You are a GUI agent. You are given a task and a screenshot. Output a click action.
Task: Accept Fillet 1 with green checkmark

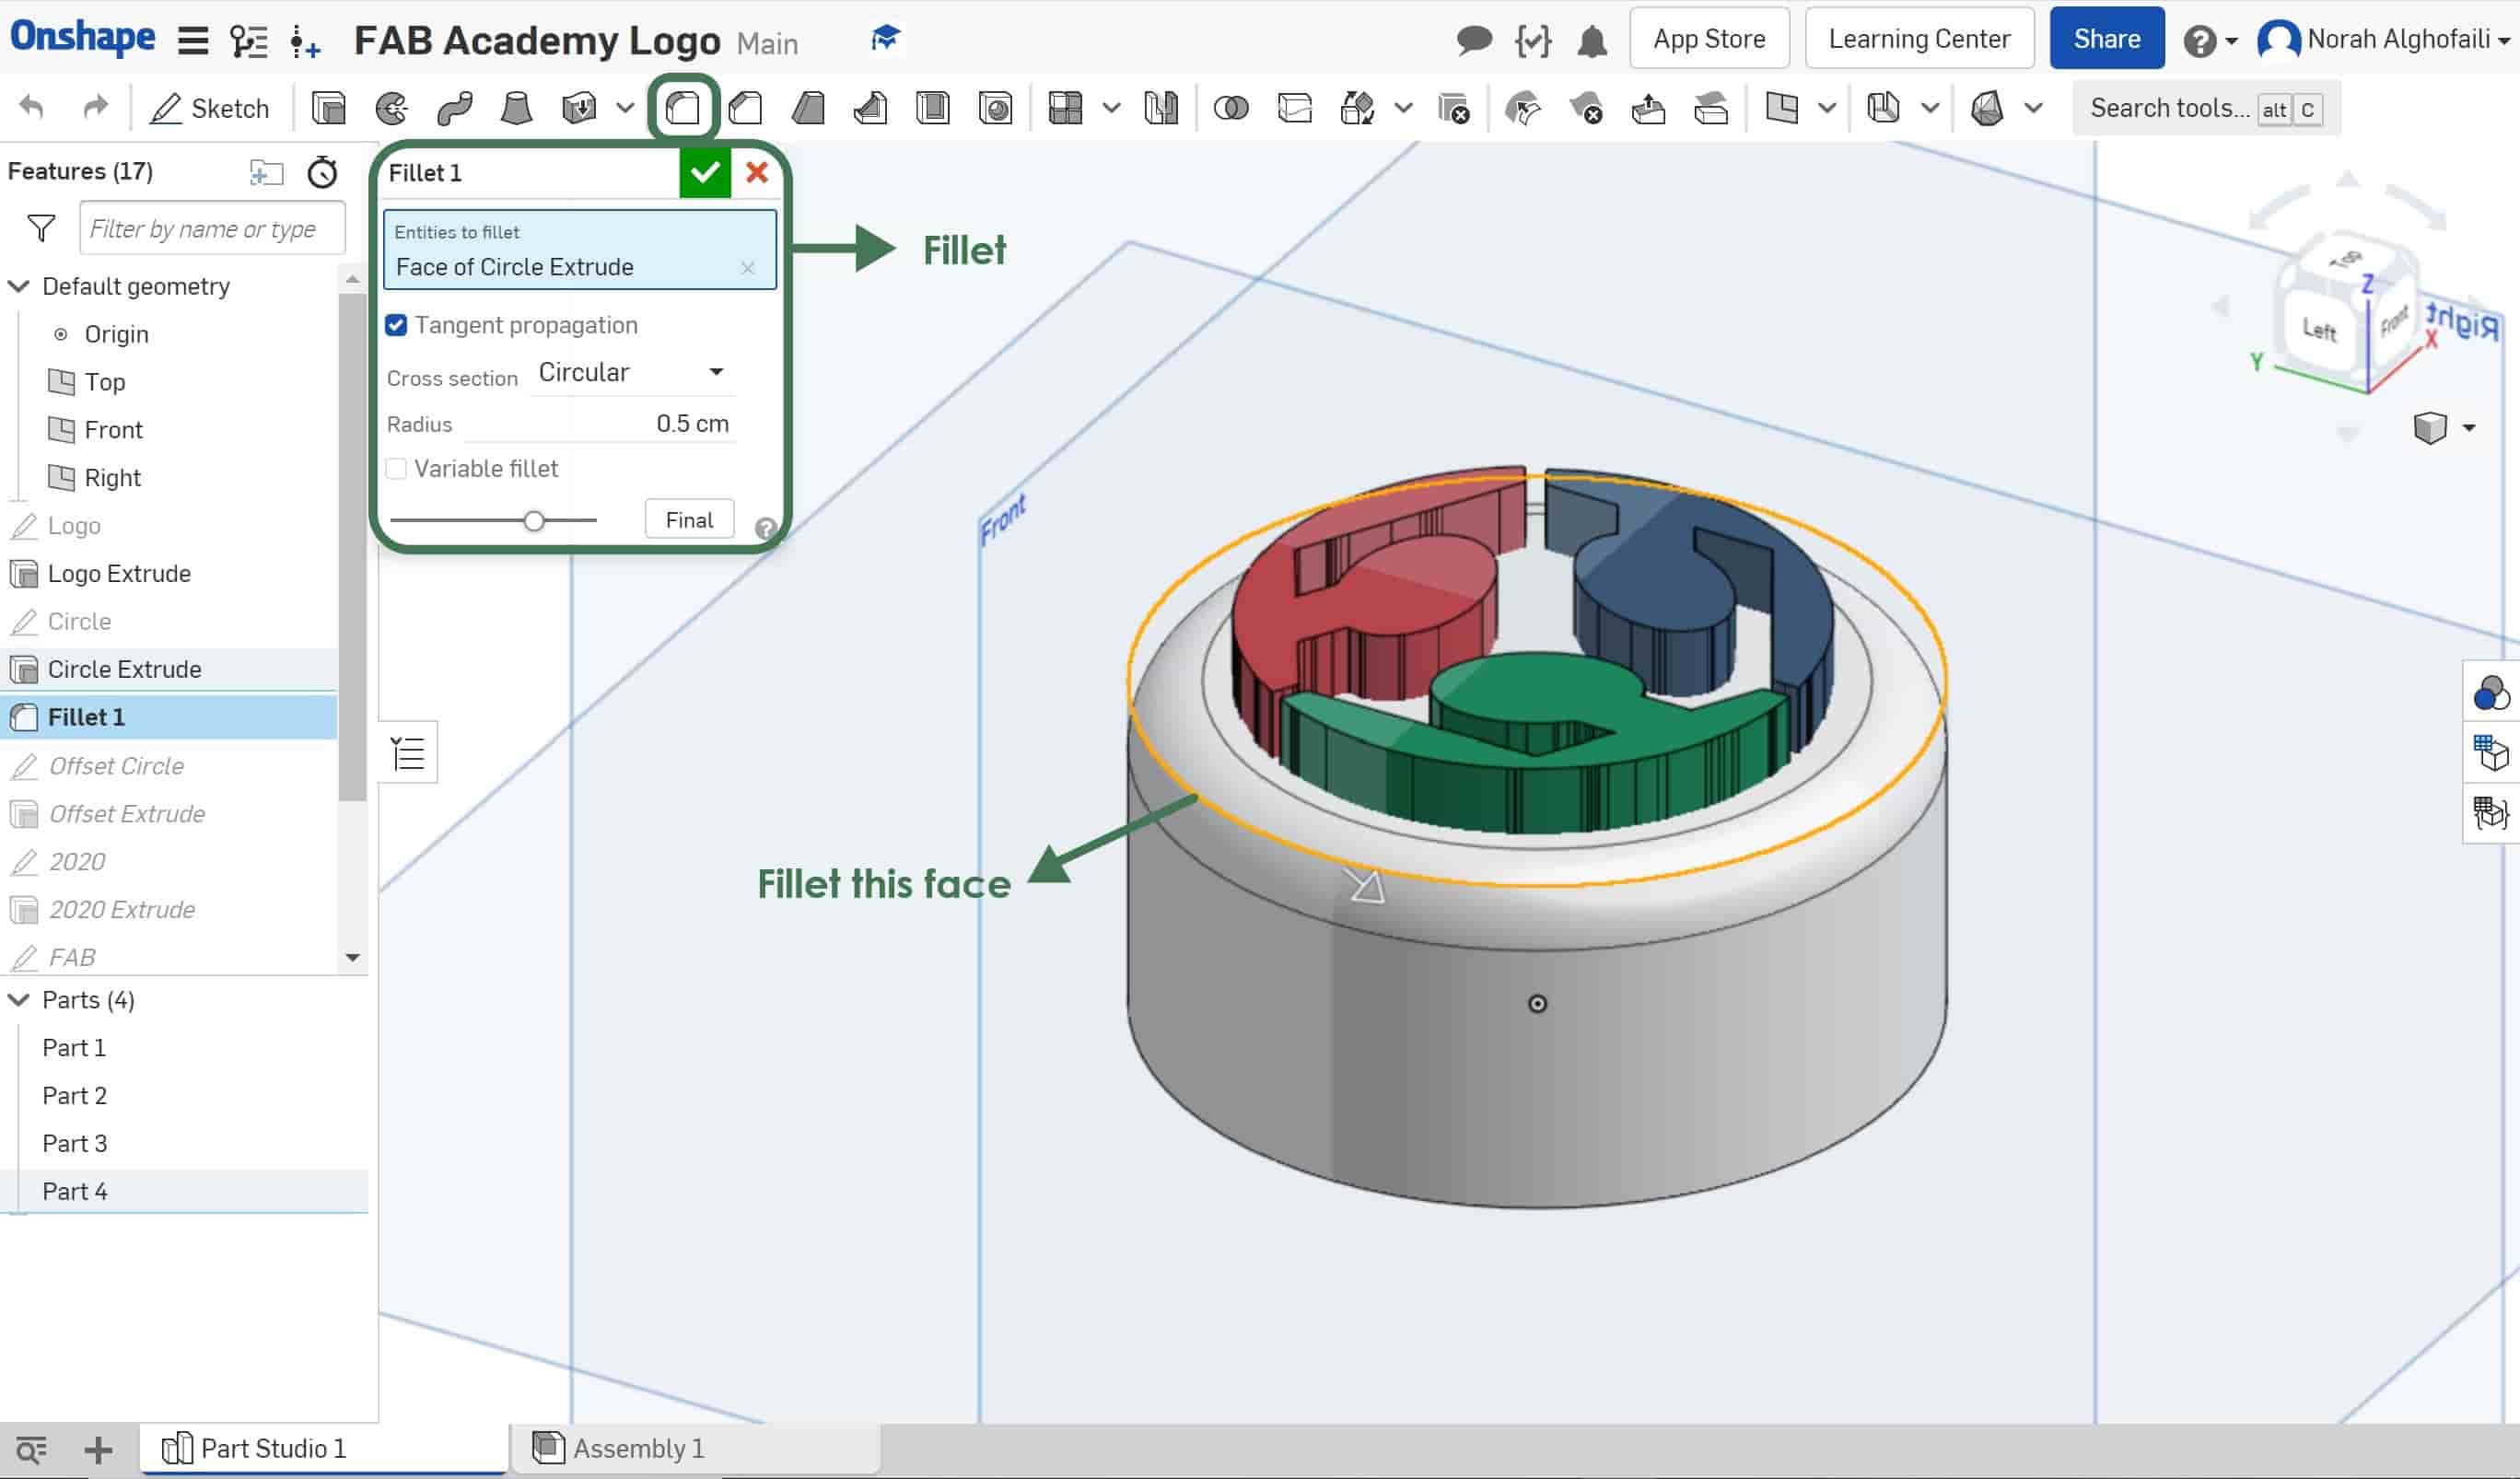(705, 173)
